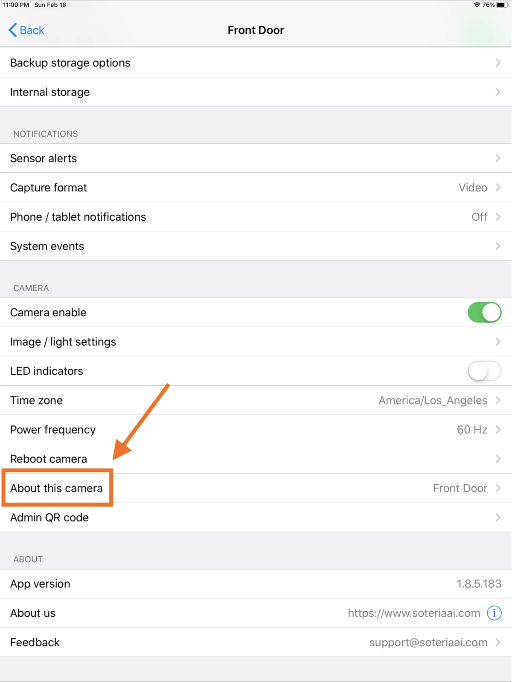
Task: Tap Reboot camera
Action: (256, 459)
